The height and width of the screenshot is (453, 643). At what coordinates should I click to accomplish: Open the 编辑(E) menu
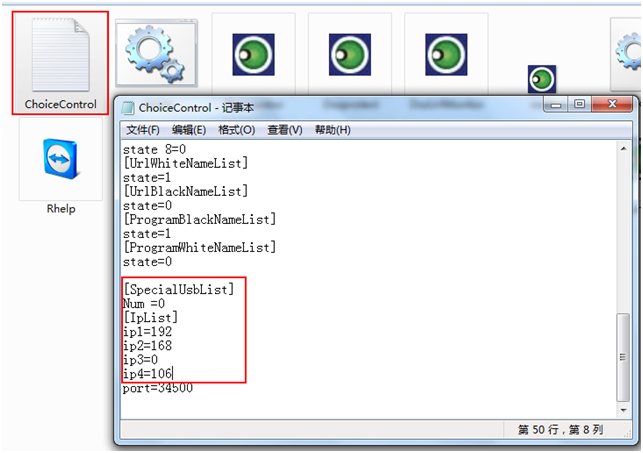(189, 130)
